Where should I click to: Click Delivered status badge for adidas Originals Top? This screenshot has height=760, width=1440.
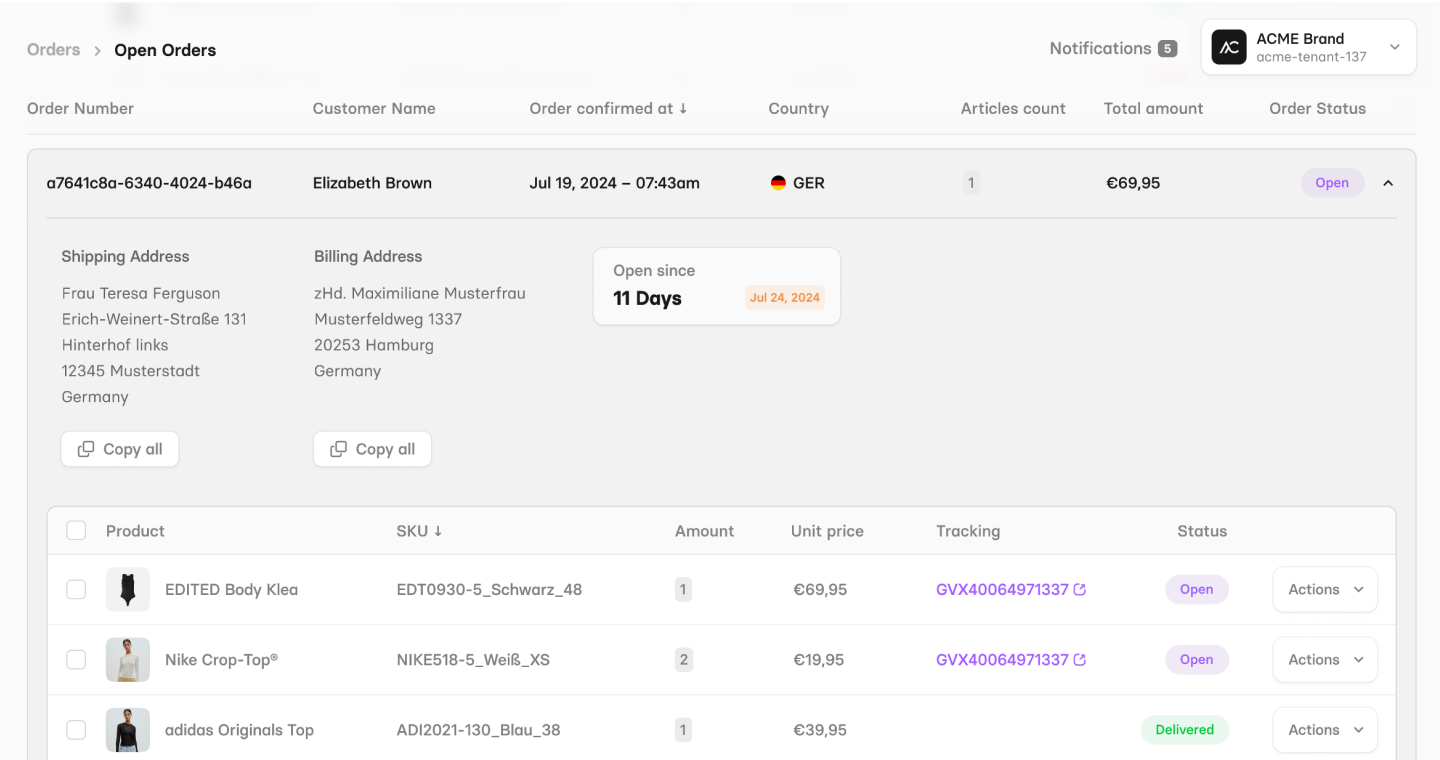1184,729
